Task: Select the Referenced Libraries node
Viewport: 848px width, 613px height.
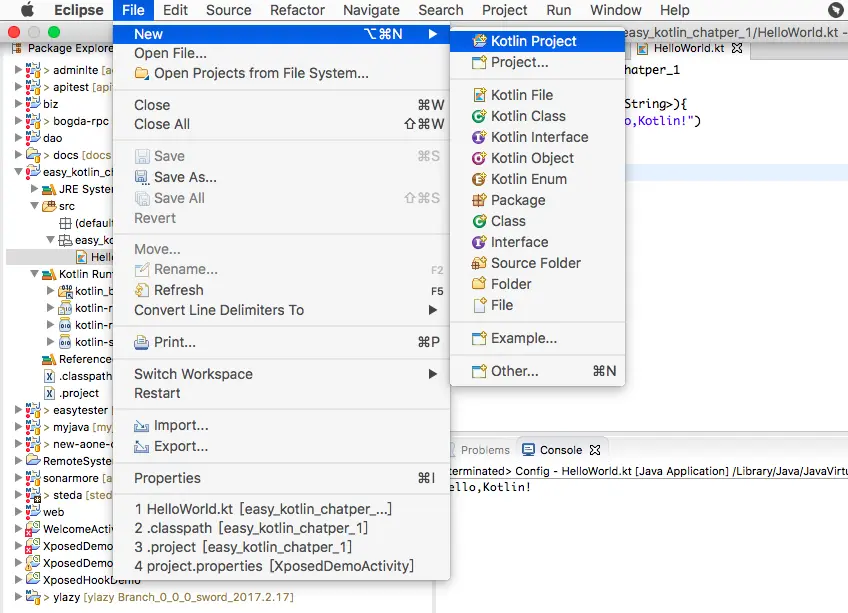Action: click(85, 359)
